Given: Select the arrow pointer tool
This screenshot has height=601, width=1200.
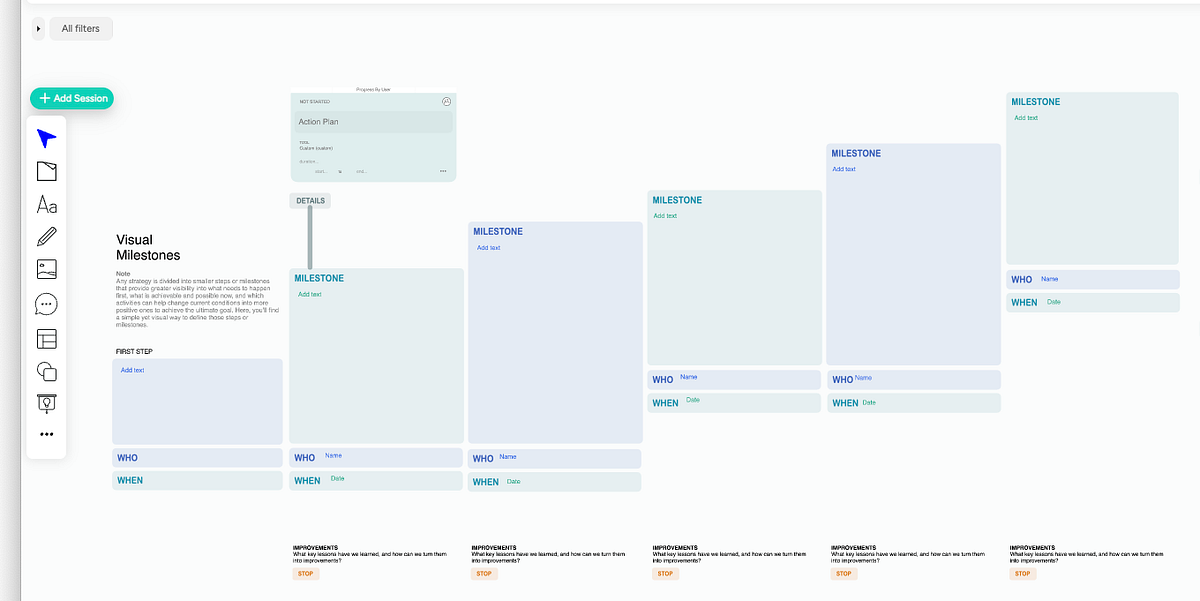Looking at the screenshot, I should [x=46, y=139].
